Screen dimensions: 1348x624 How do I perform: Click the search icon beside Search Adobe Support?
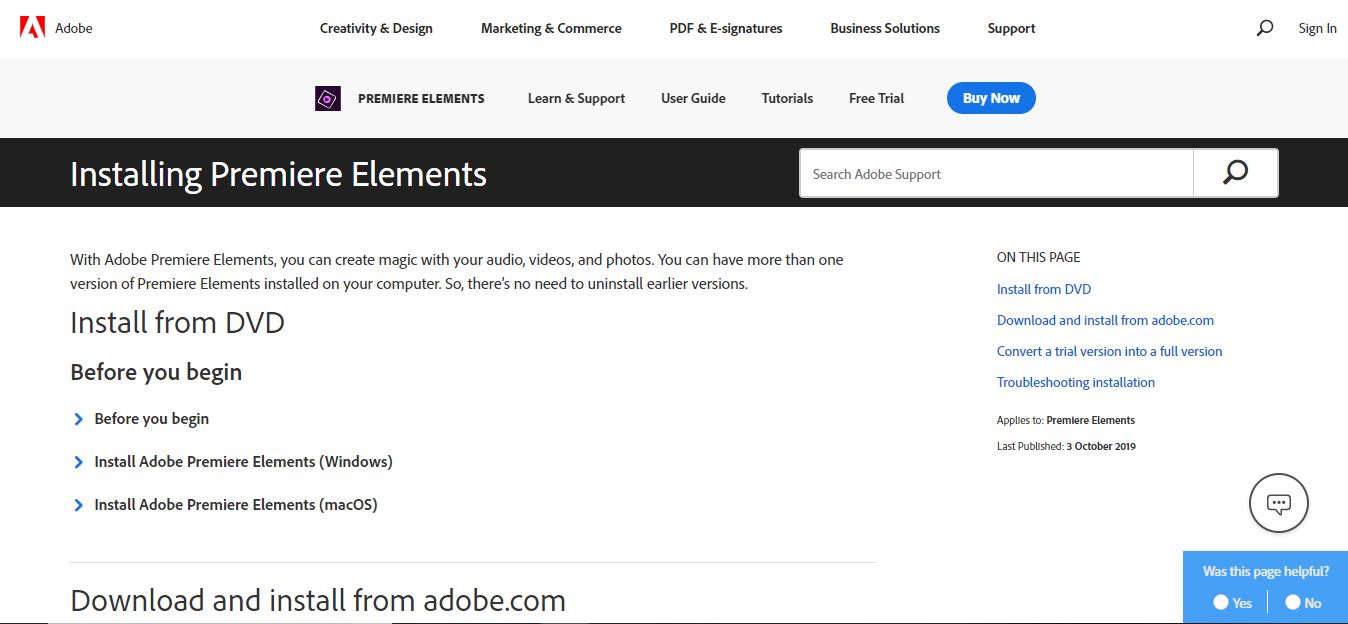[1235, 172]
